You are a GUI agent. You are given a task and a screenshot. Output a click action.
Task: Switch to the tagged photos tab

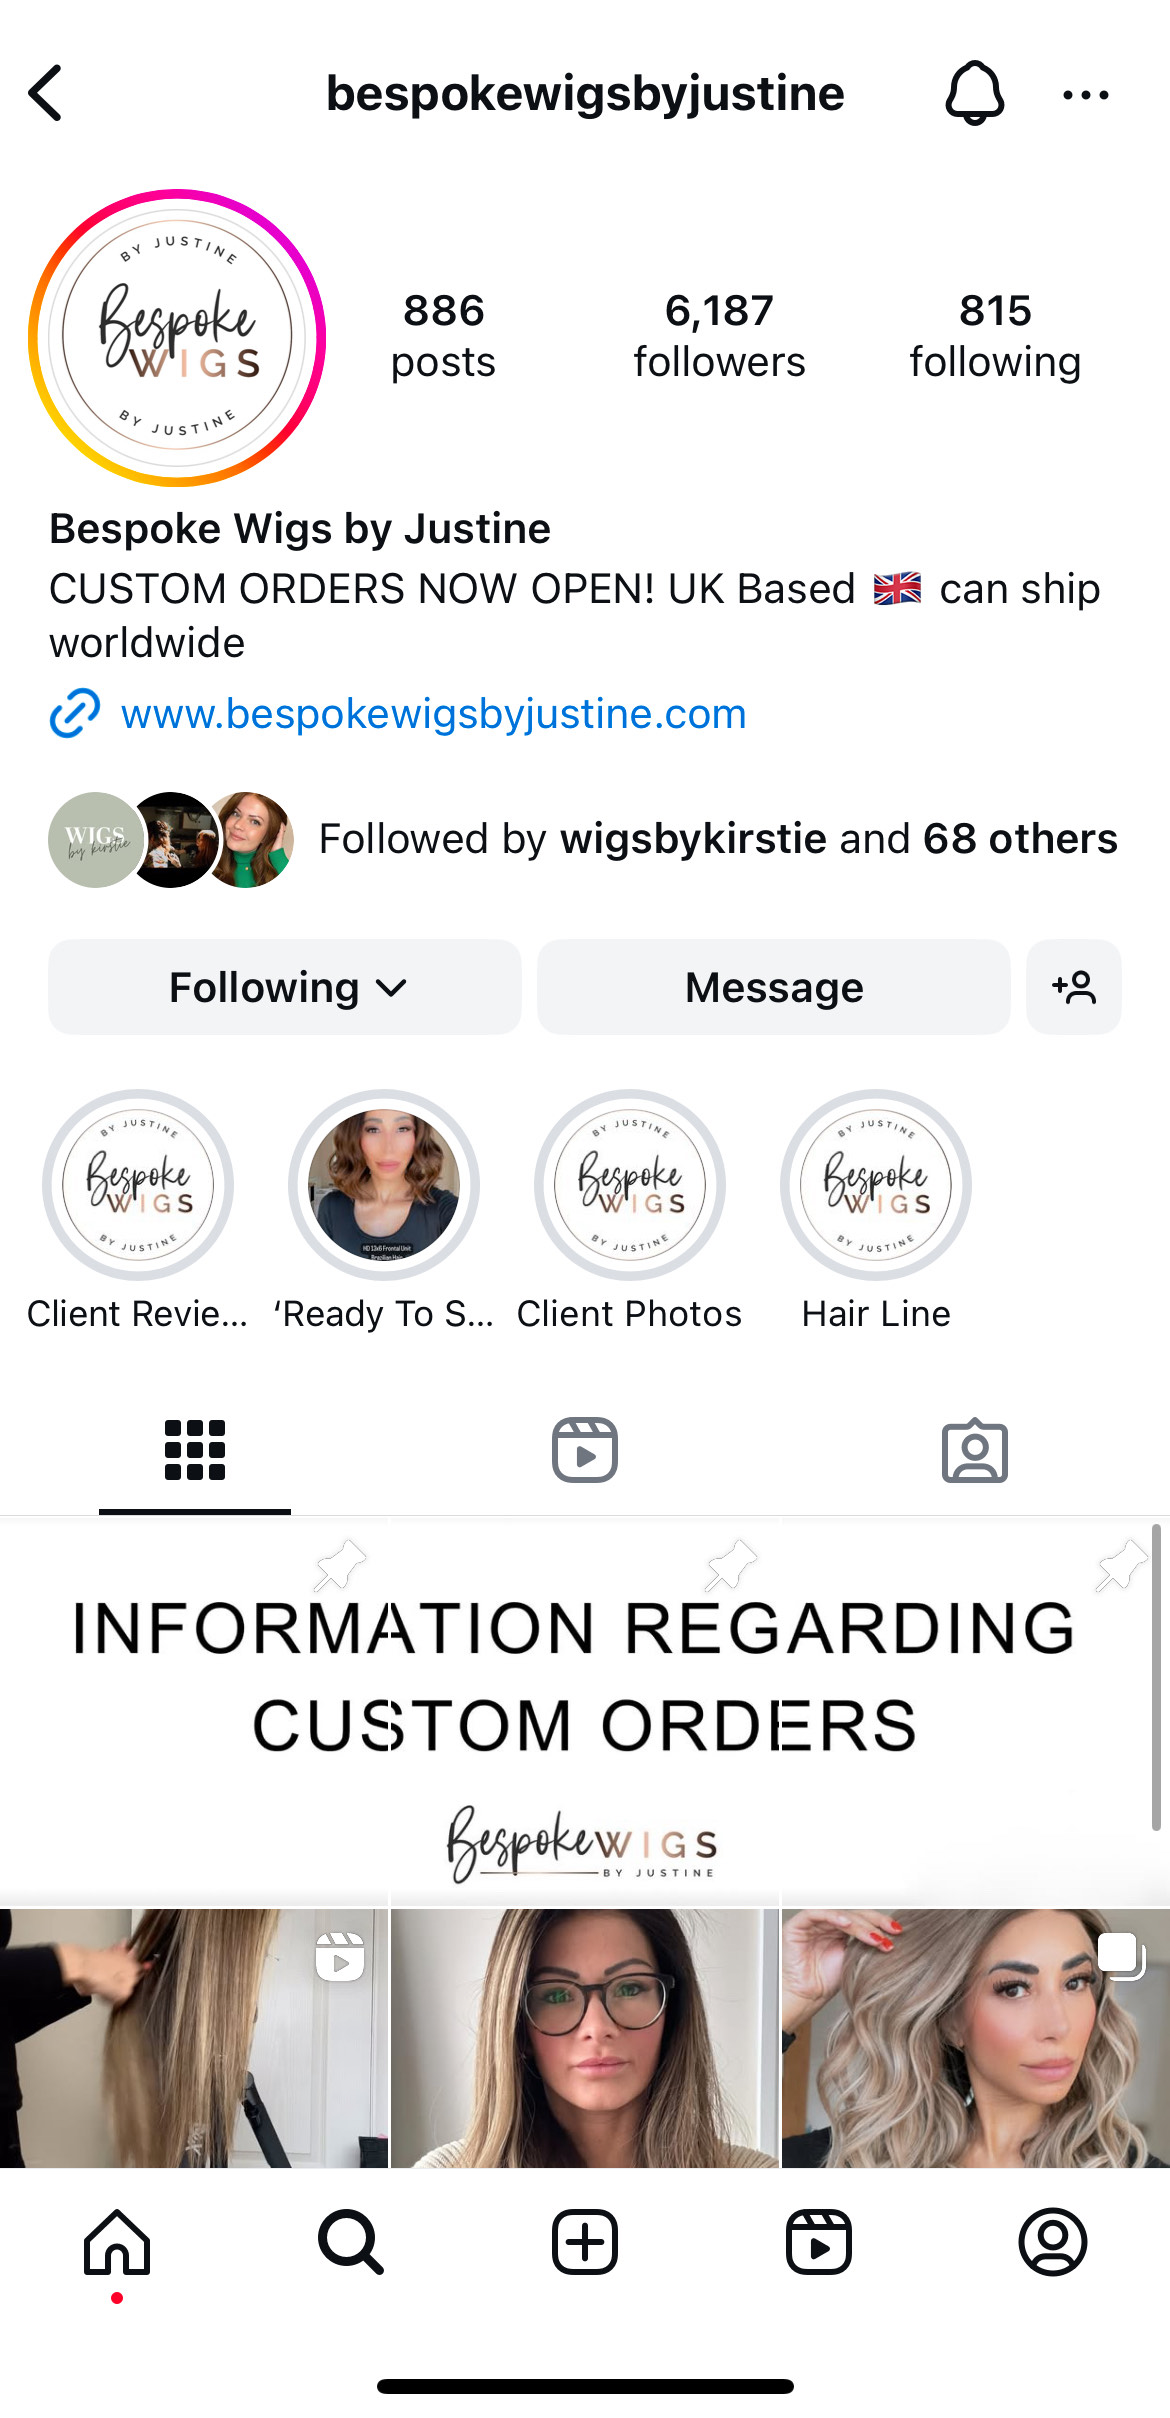coord(975,1450)
